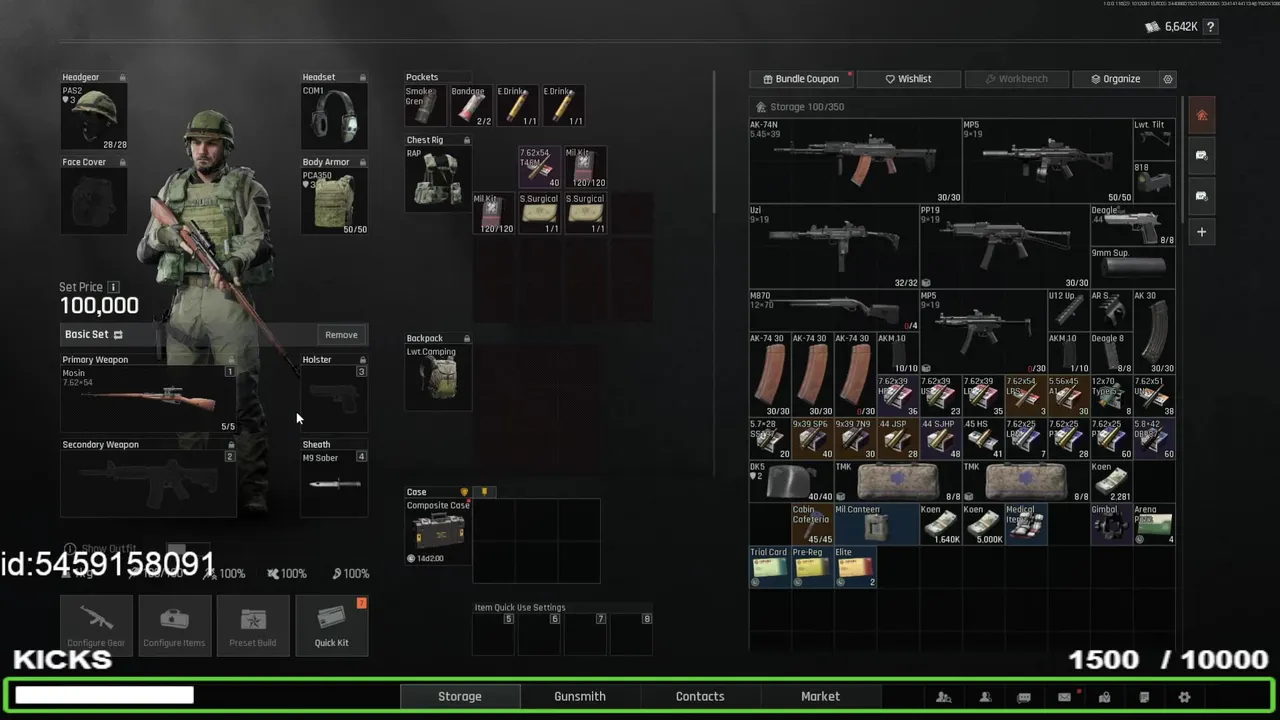The image size is (1280, 720).
Task: Select the Koen stack worth 5.000K
Action: [983, 524]
